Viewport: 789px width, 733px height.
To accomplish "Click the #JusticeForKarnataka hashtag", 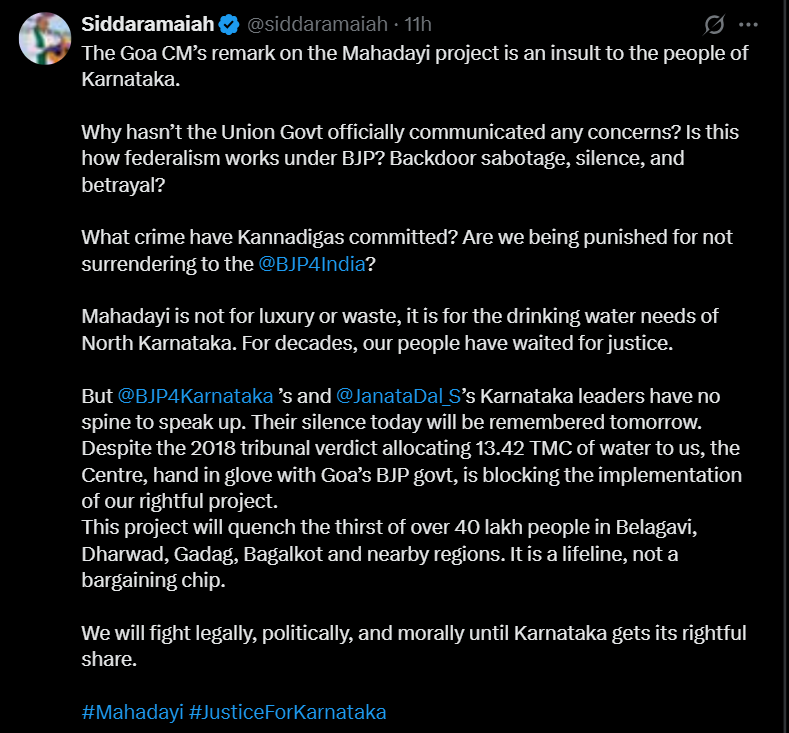I will 287,712.
